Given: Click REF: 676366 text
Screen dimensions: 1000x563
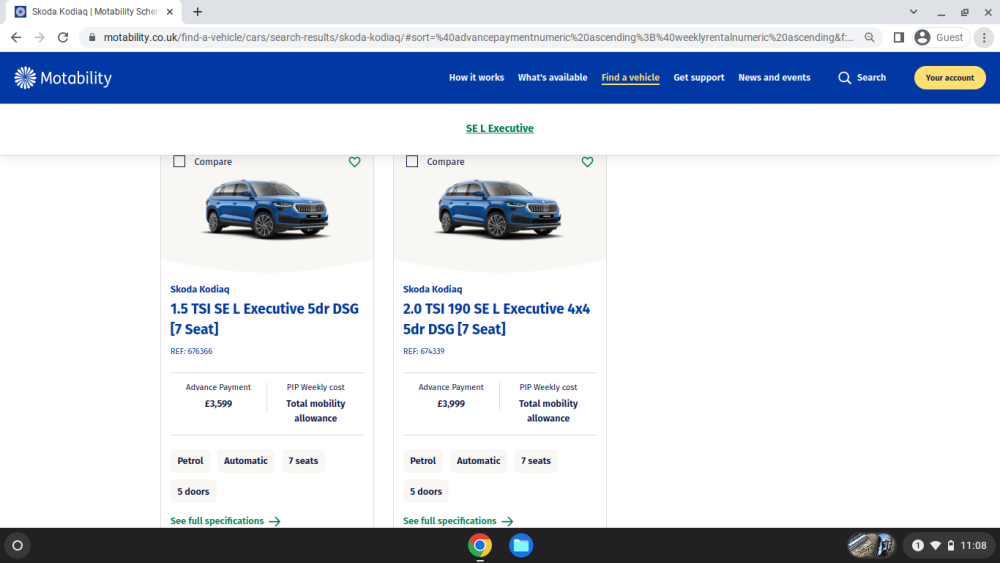Looking at the screenshot, I should tap(191, 351).
